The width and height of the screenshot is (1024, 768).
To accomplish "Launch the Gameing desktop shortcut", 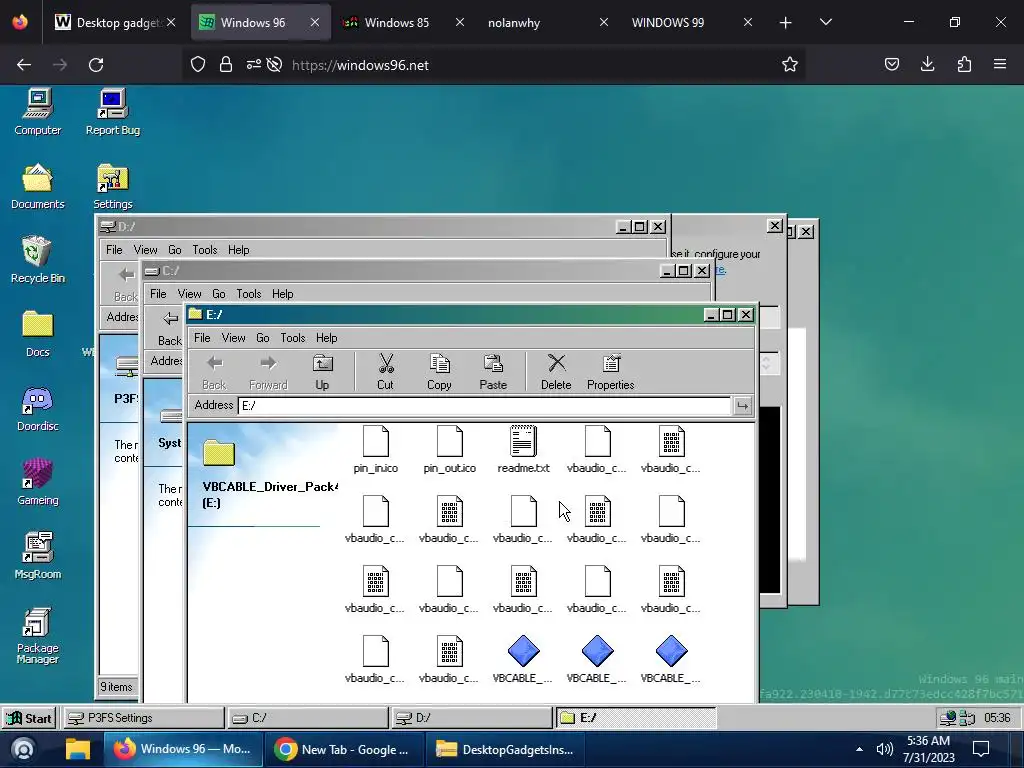I will coord(38,482).
